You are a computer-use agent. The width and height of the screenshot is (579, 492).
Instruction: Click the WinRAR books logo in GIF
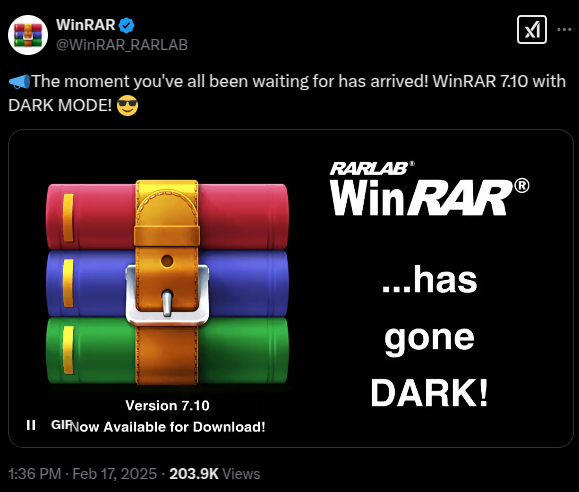[168, 283]
